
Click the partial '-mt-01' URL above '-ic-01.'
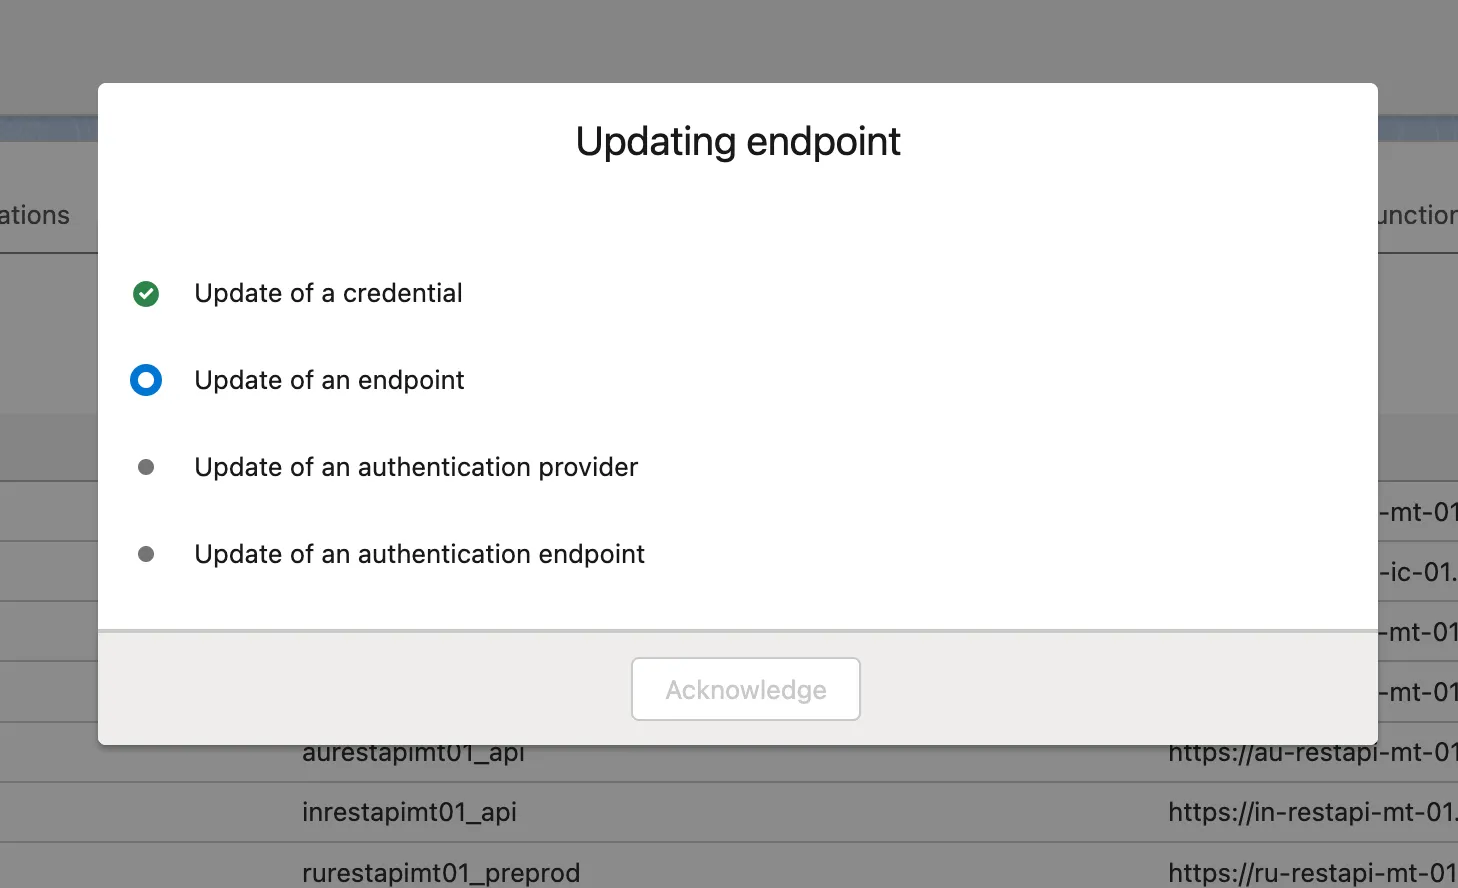(1418, 512)
